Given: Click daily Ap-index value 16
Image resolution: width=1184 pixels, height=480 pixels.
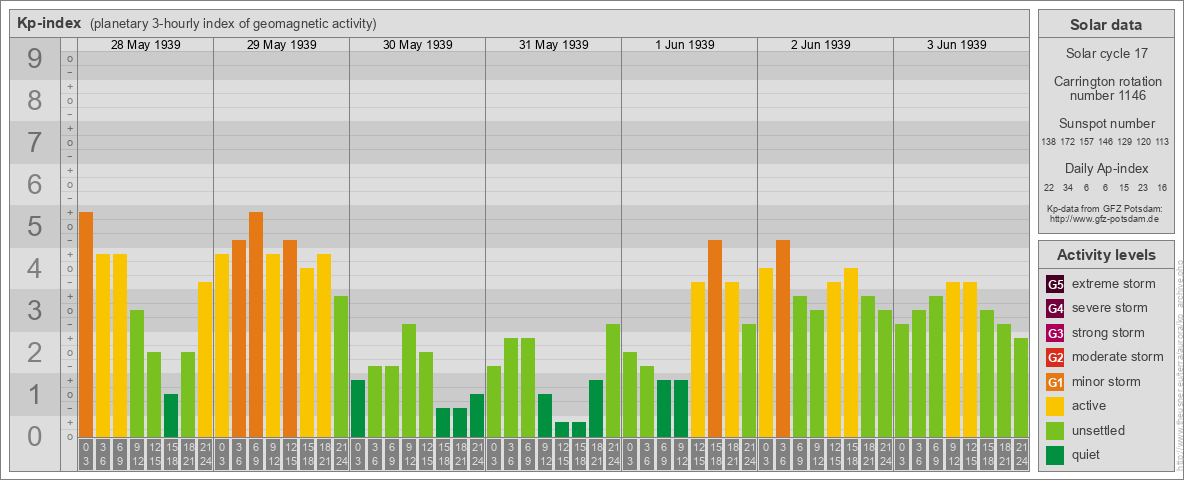Looking at the screenshot, I should 1163,187.
